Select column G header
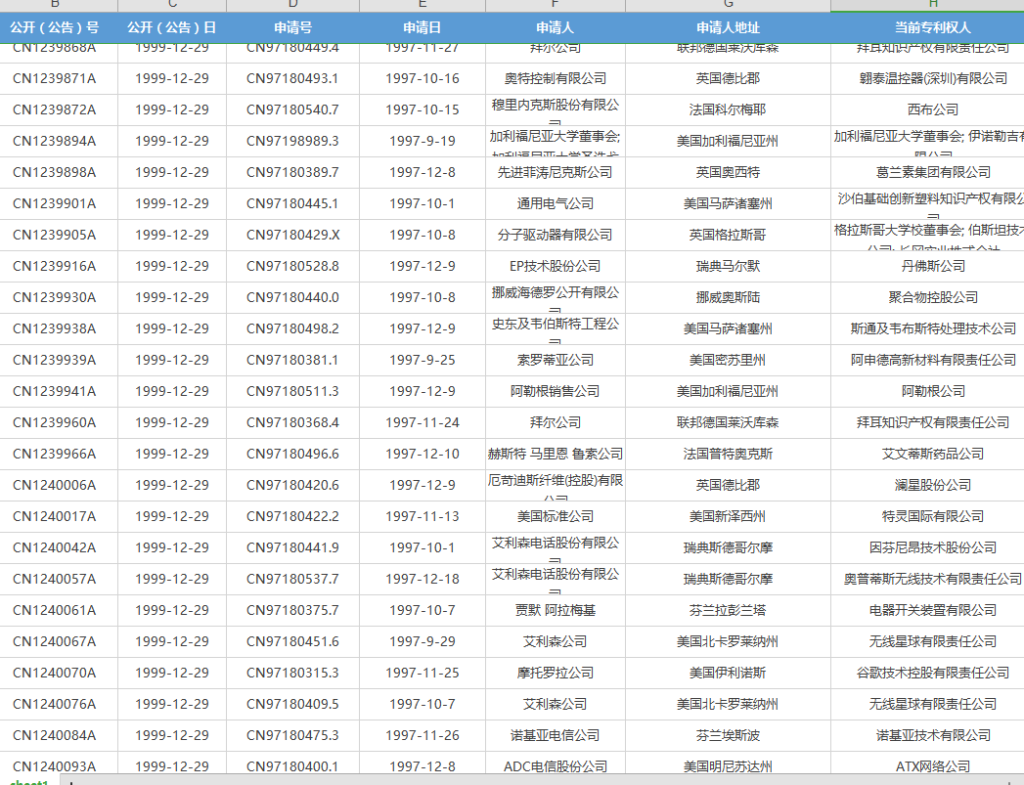The width and height of the screenshot is (1024, 785). [728, 5]
